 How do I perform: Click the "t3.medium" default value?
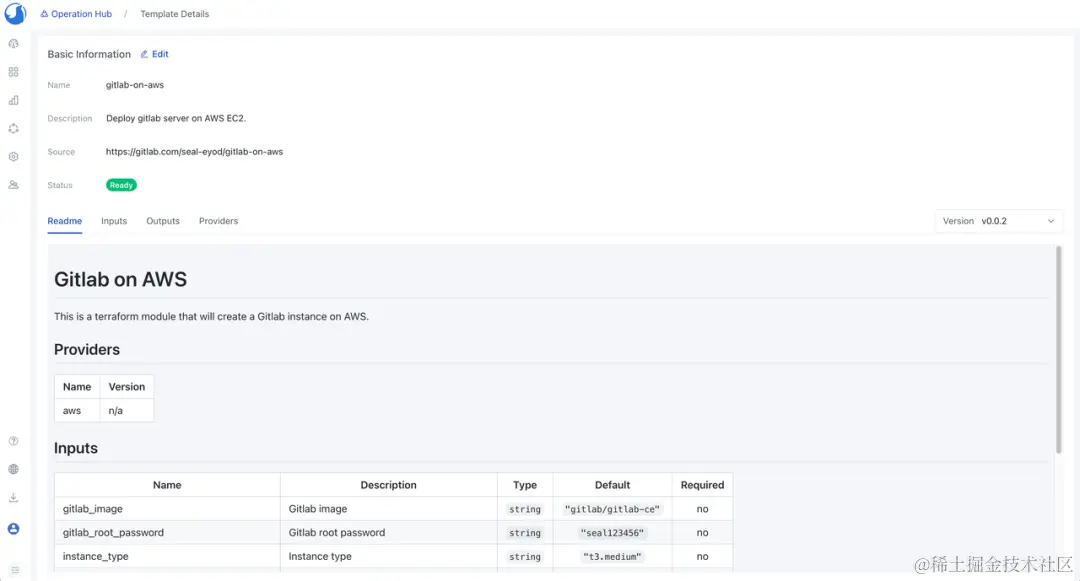[x=612, y=556]
